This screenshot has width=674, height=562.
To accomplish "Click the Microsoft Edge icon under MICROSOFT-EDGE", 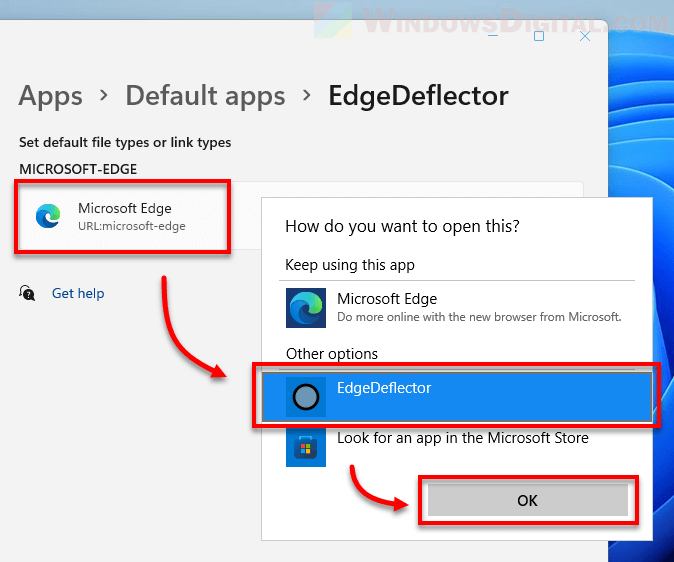I will [48, 216].
